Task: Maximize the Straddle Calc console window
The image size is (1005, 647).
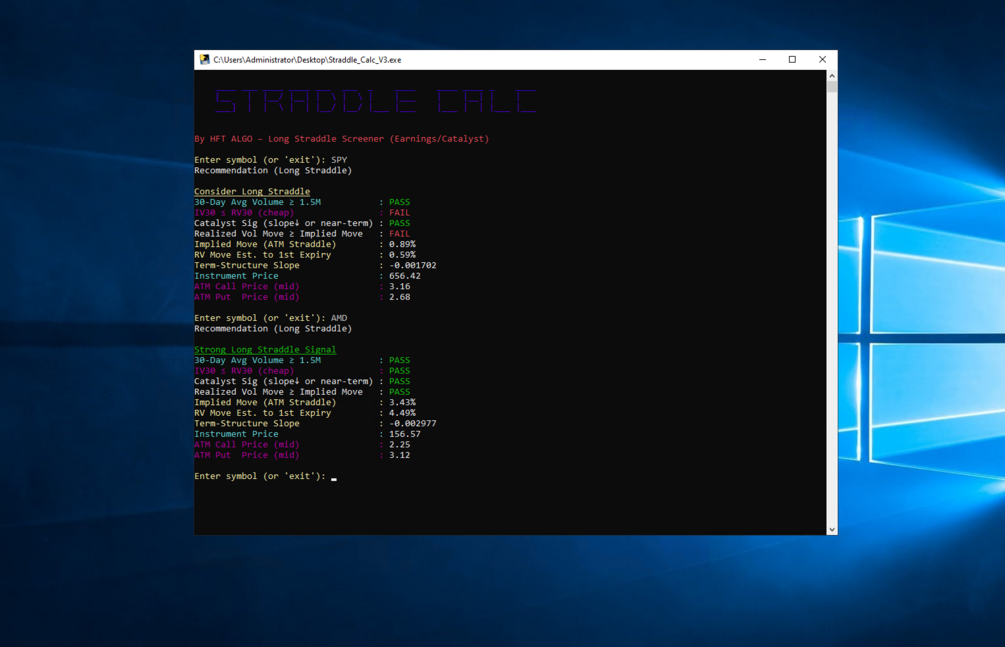Action: (792, 60)
